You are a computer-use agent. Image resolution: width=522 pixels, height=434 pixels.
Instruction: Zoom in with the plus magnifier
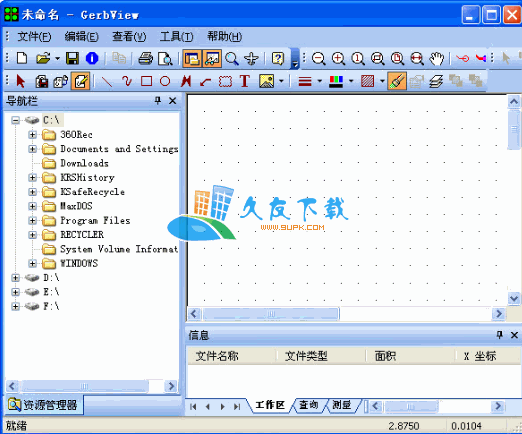(338, 58)
